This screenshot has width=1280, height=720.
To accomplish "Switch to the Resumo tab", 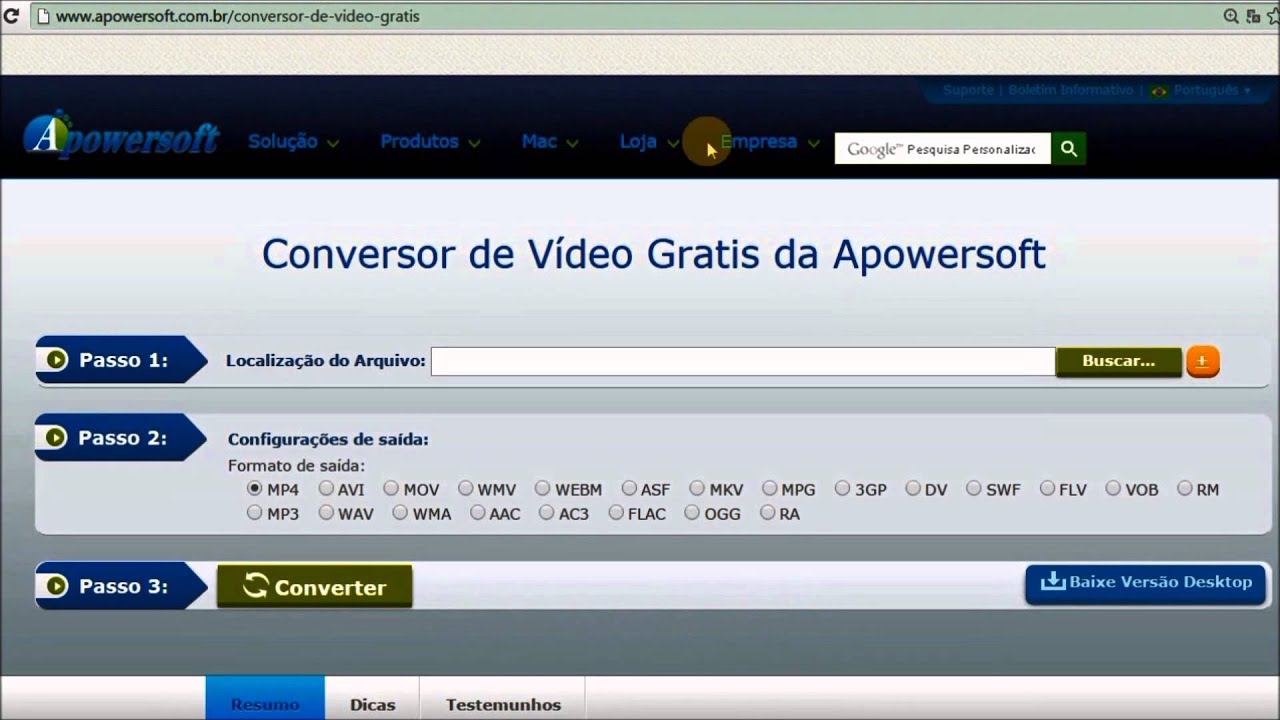I will point(265,699).
